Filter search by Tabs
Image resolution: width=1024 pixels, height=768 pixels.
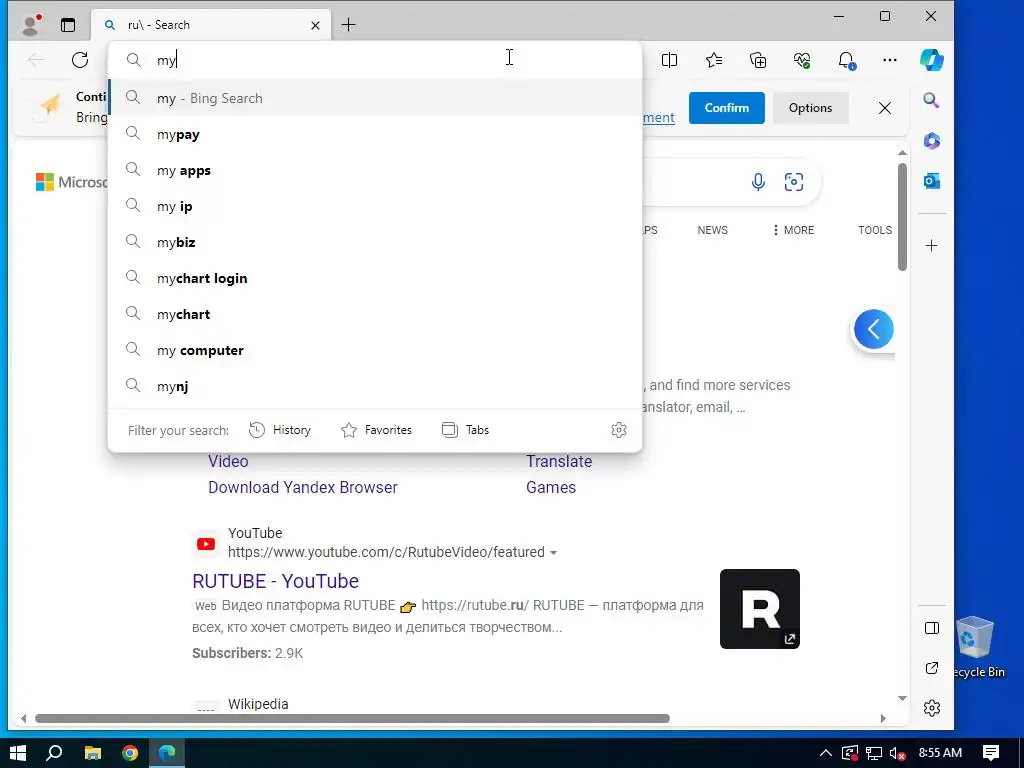click(466, 430)
